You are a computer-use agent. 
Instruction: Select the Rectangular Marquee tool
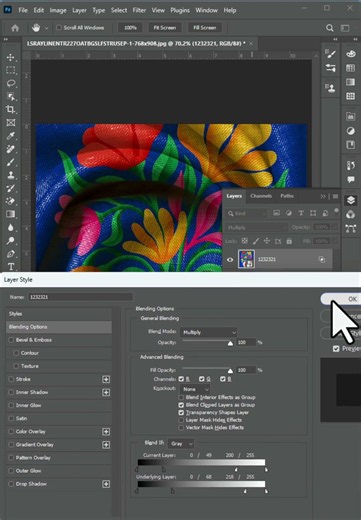click(x=10, y=70)
